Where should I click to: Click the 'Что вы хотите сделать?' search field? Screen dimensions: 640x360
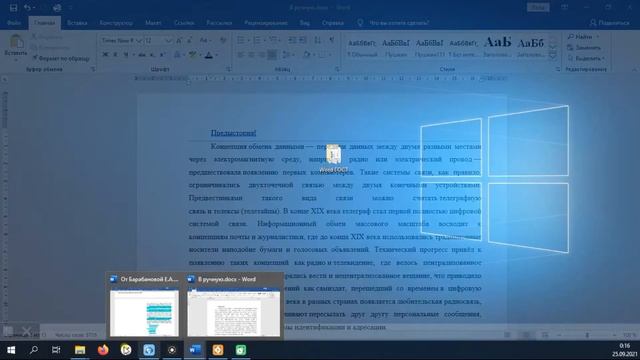pyautogui.click(x=399, y=23)
